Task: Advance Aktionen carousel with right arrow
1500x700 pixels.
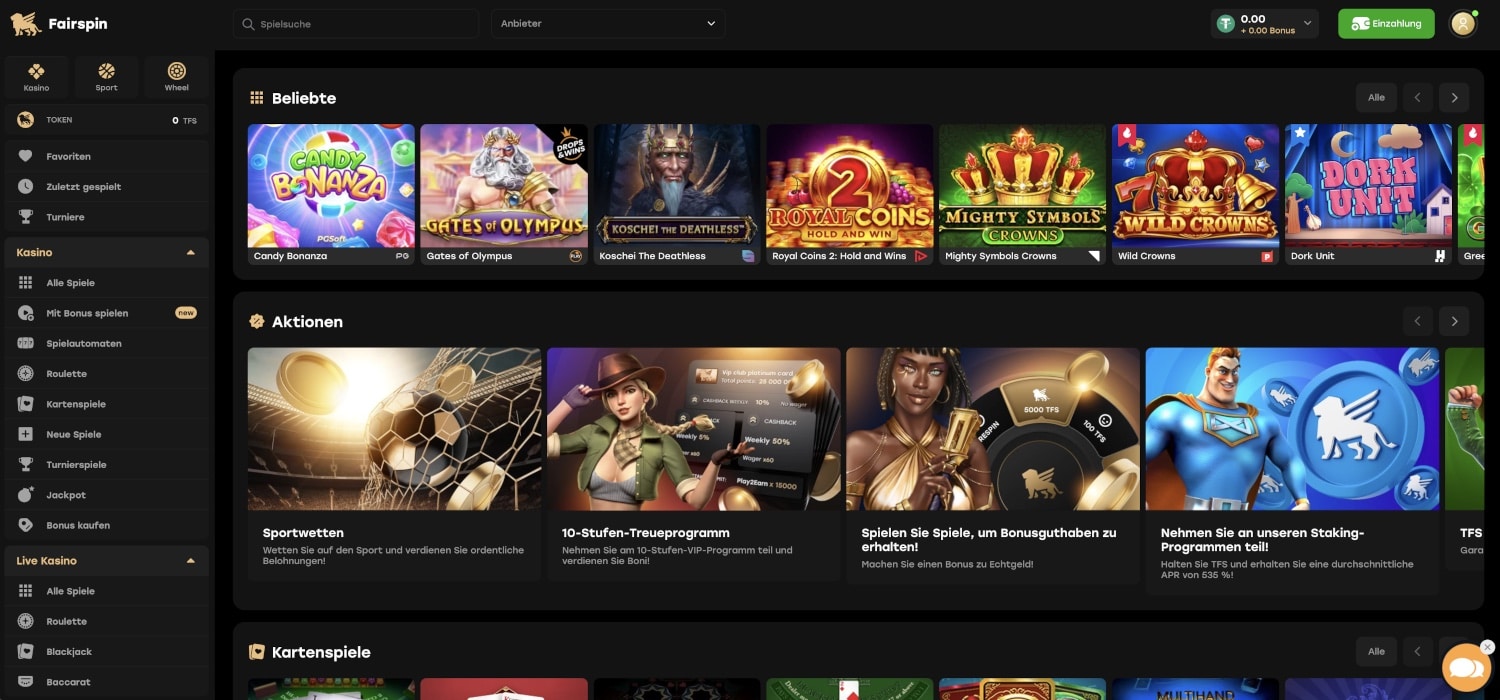Action: (1454, 321)
